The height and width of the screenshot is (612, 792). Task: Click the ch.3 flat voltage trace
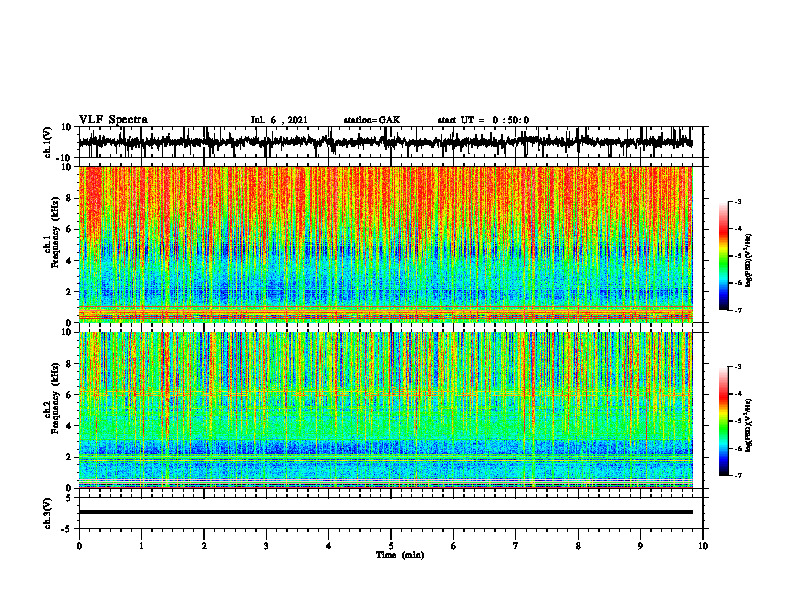pyautogui.click(x=386, y=512)
